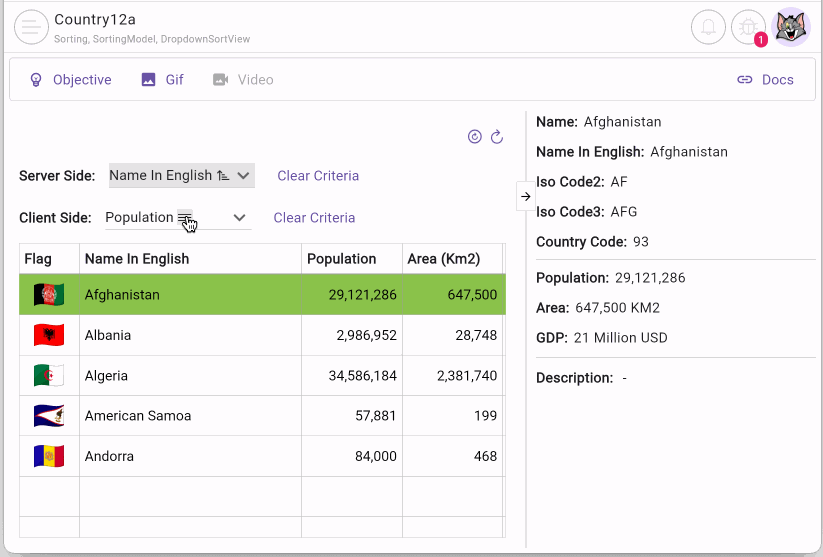Expand the Server Side sort dropdown

tap(245, 176)
